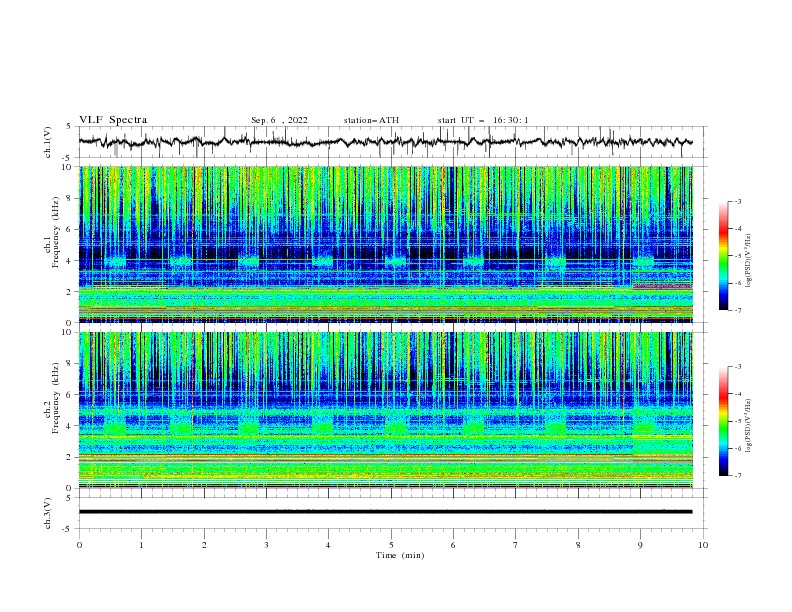Click the upper log(PSD) colorbar label
The height and width of the screenshot is (612, 792).
[749, 261]
